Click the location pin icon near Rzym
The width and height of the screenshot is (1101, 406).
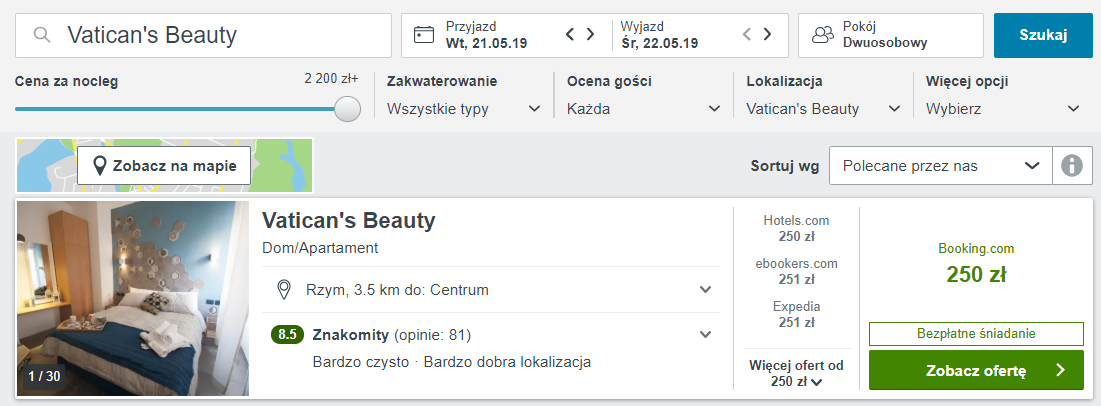284,289
